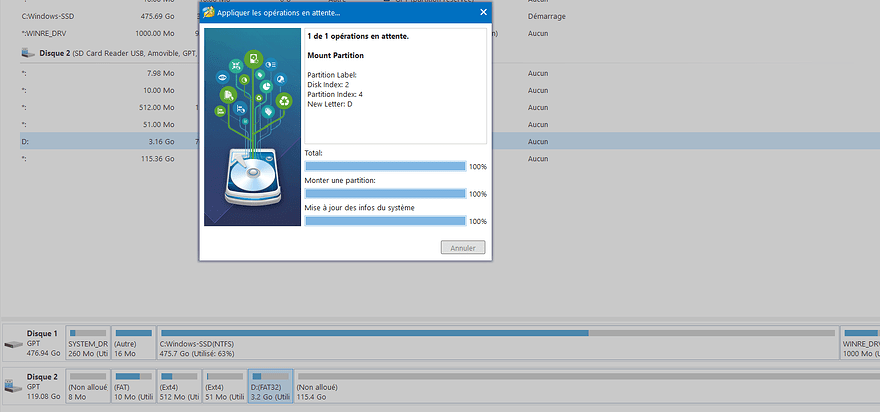Click the system info update progress bar
The height and width of the screenshot is (412, 880).
pos(385,221)
